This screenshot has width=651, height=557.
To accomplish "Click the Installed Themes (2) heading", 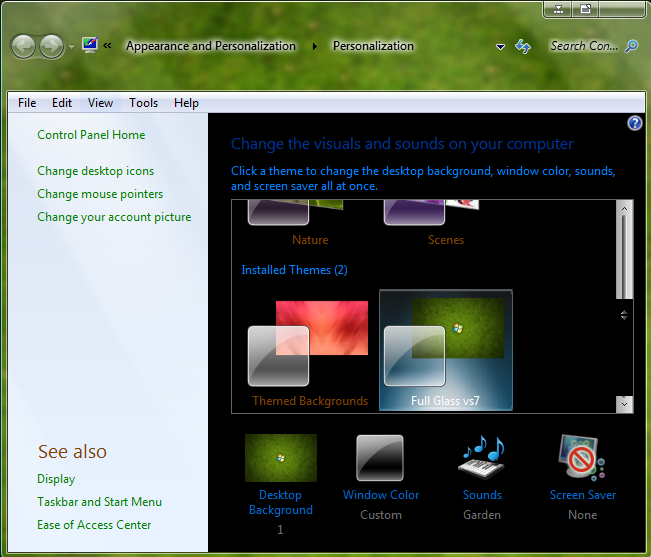I will coord(294,270).
